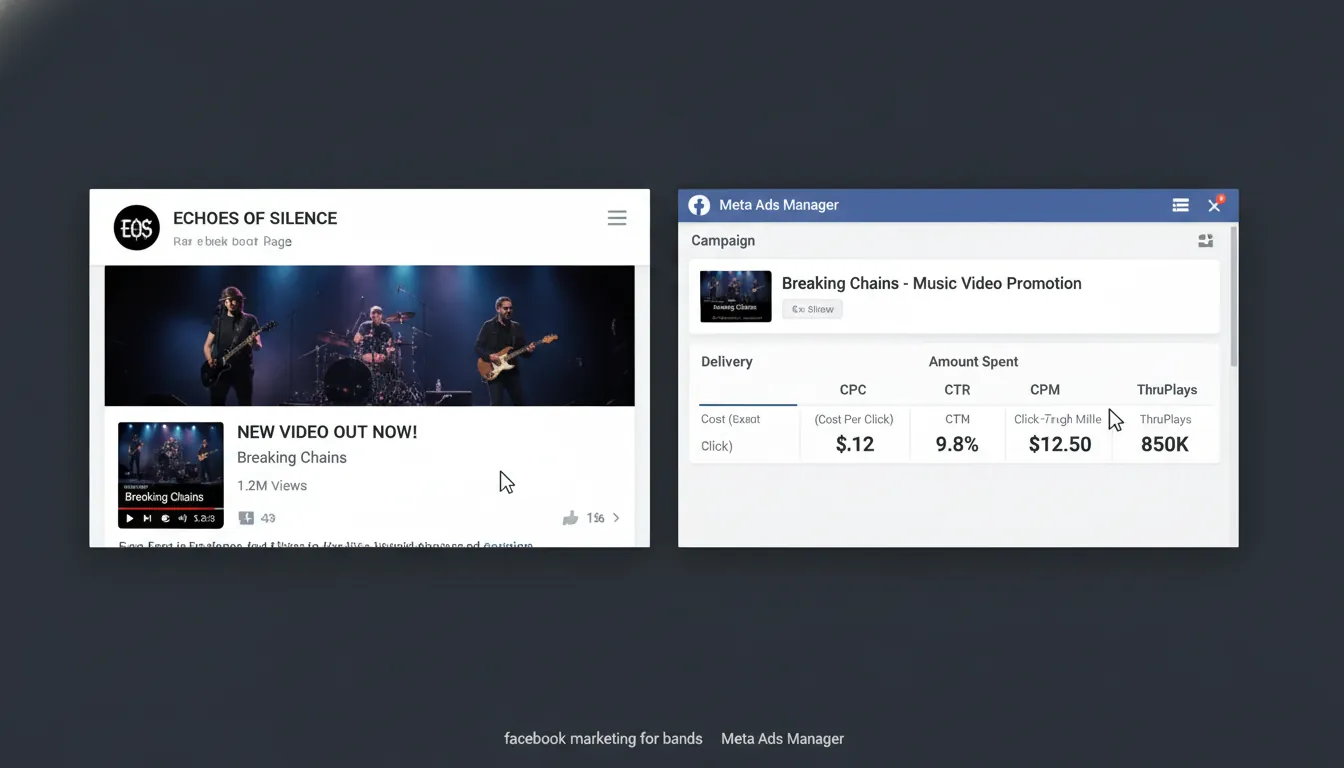Select the 'facebook marketing for bands' caption label
This screenshot has width=1344, height=768.
[x=603, y=739]
